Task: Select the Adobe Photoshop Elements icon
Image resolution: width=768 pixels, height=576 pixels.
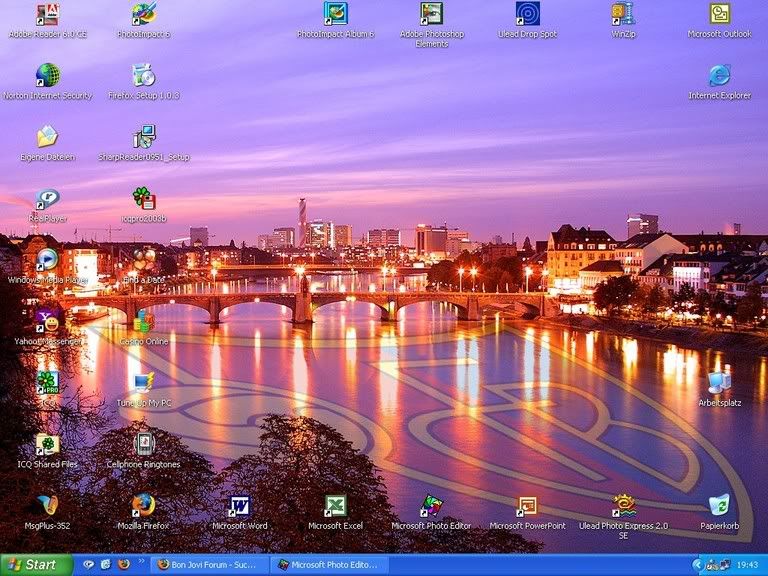Action: coord(431,14)
